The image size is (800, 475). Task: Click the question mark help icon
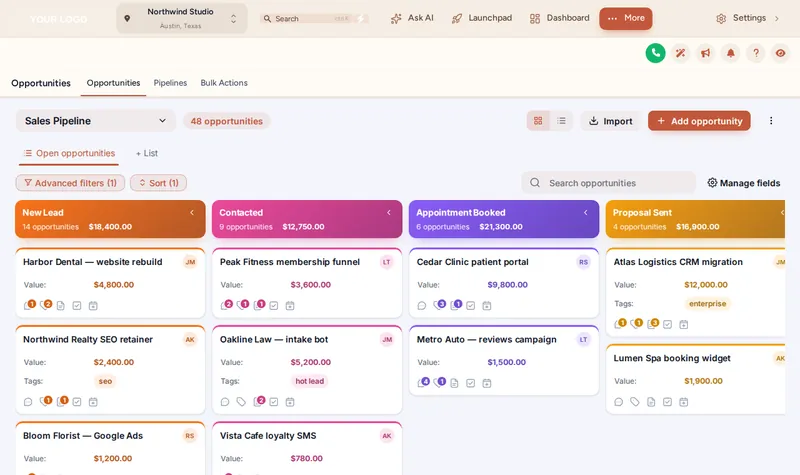tap(756, 53)
